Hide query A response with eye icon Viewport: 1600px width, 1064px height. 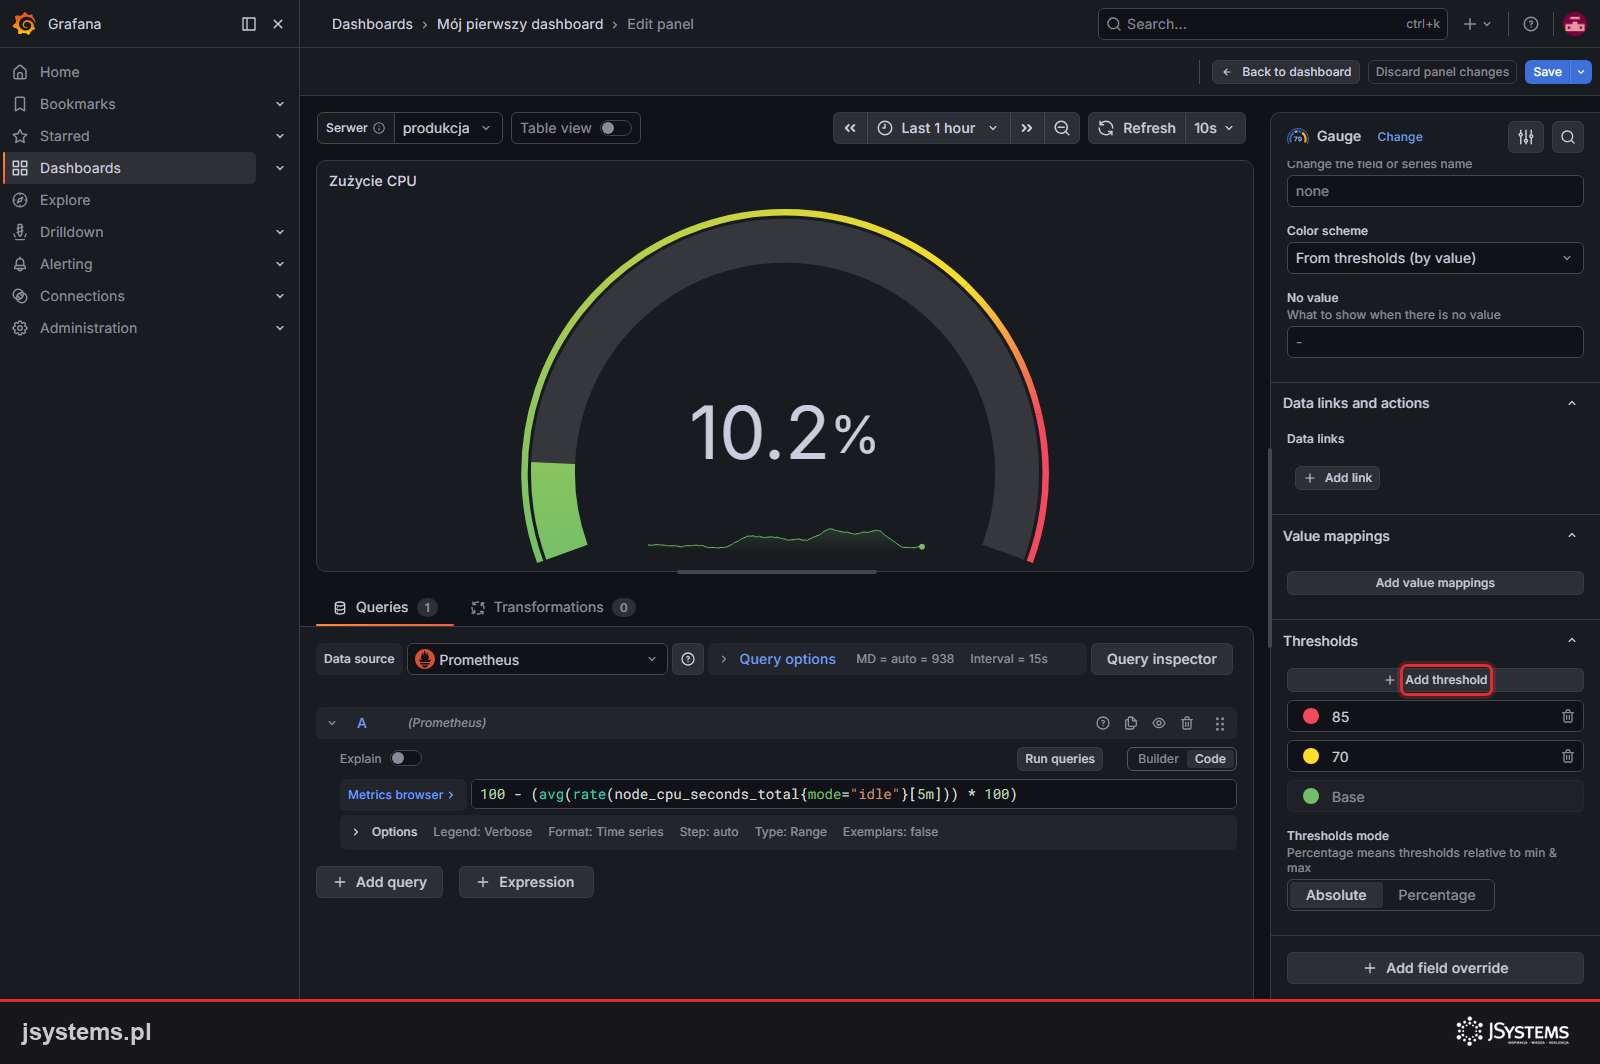pos(1159,723)
